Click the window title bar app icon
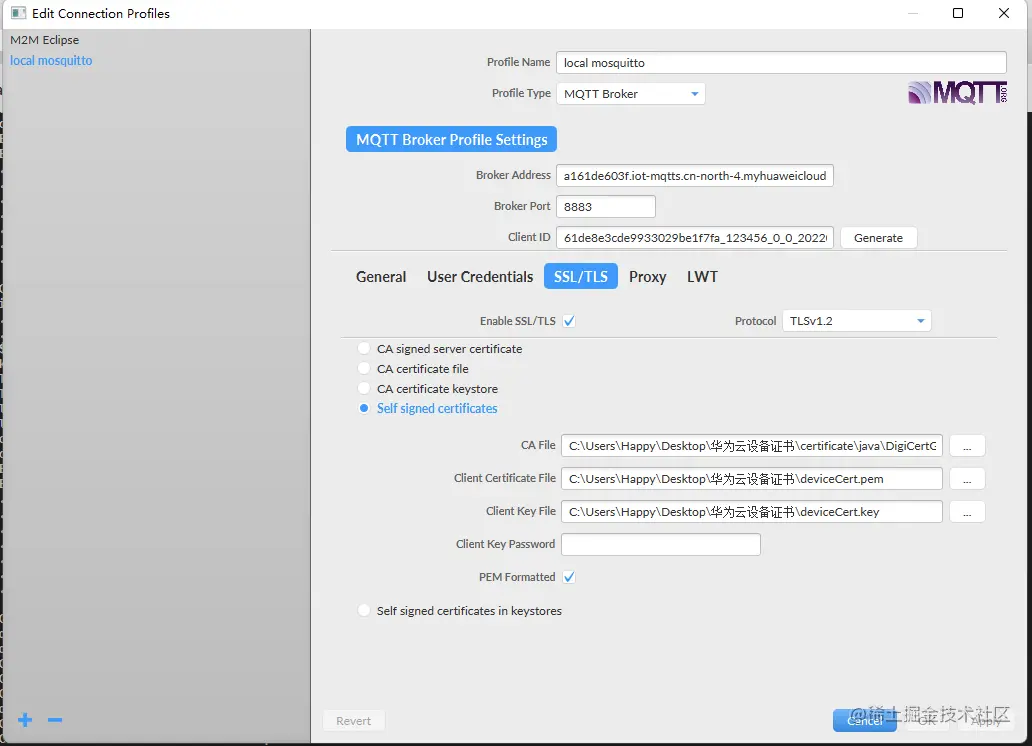The width and height of the screenshot is (1032, 746). [18, 13]
